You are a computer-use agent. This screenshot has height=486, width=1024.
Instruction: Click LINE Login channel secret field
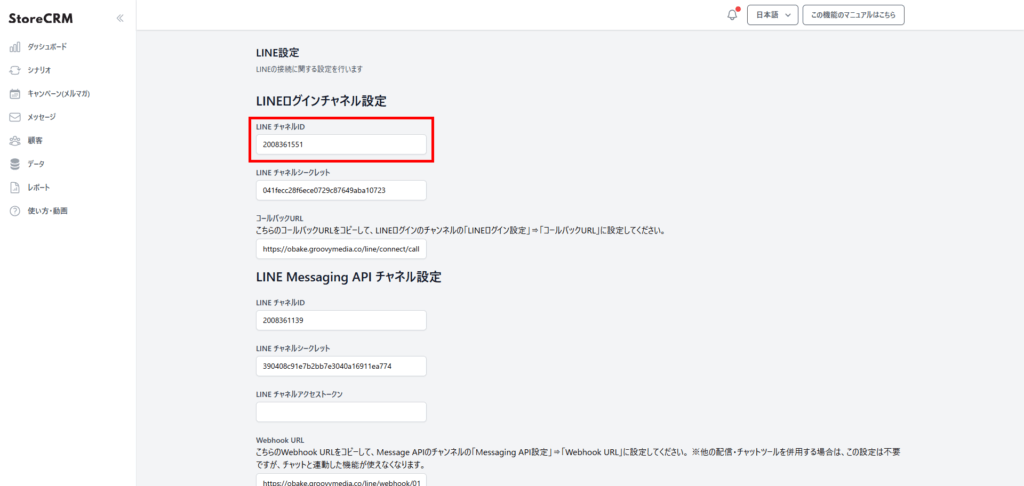pyautogui.click(x=341, y=190)
